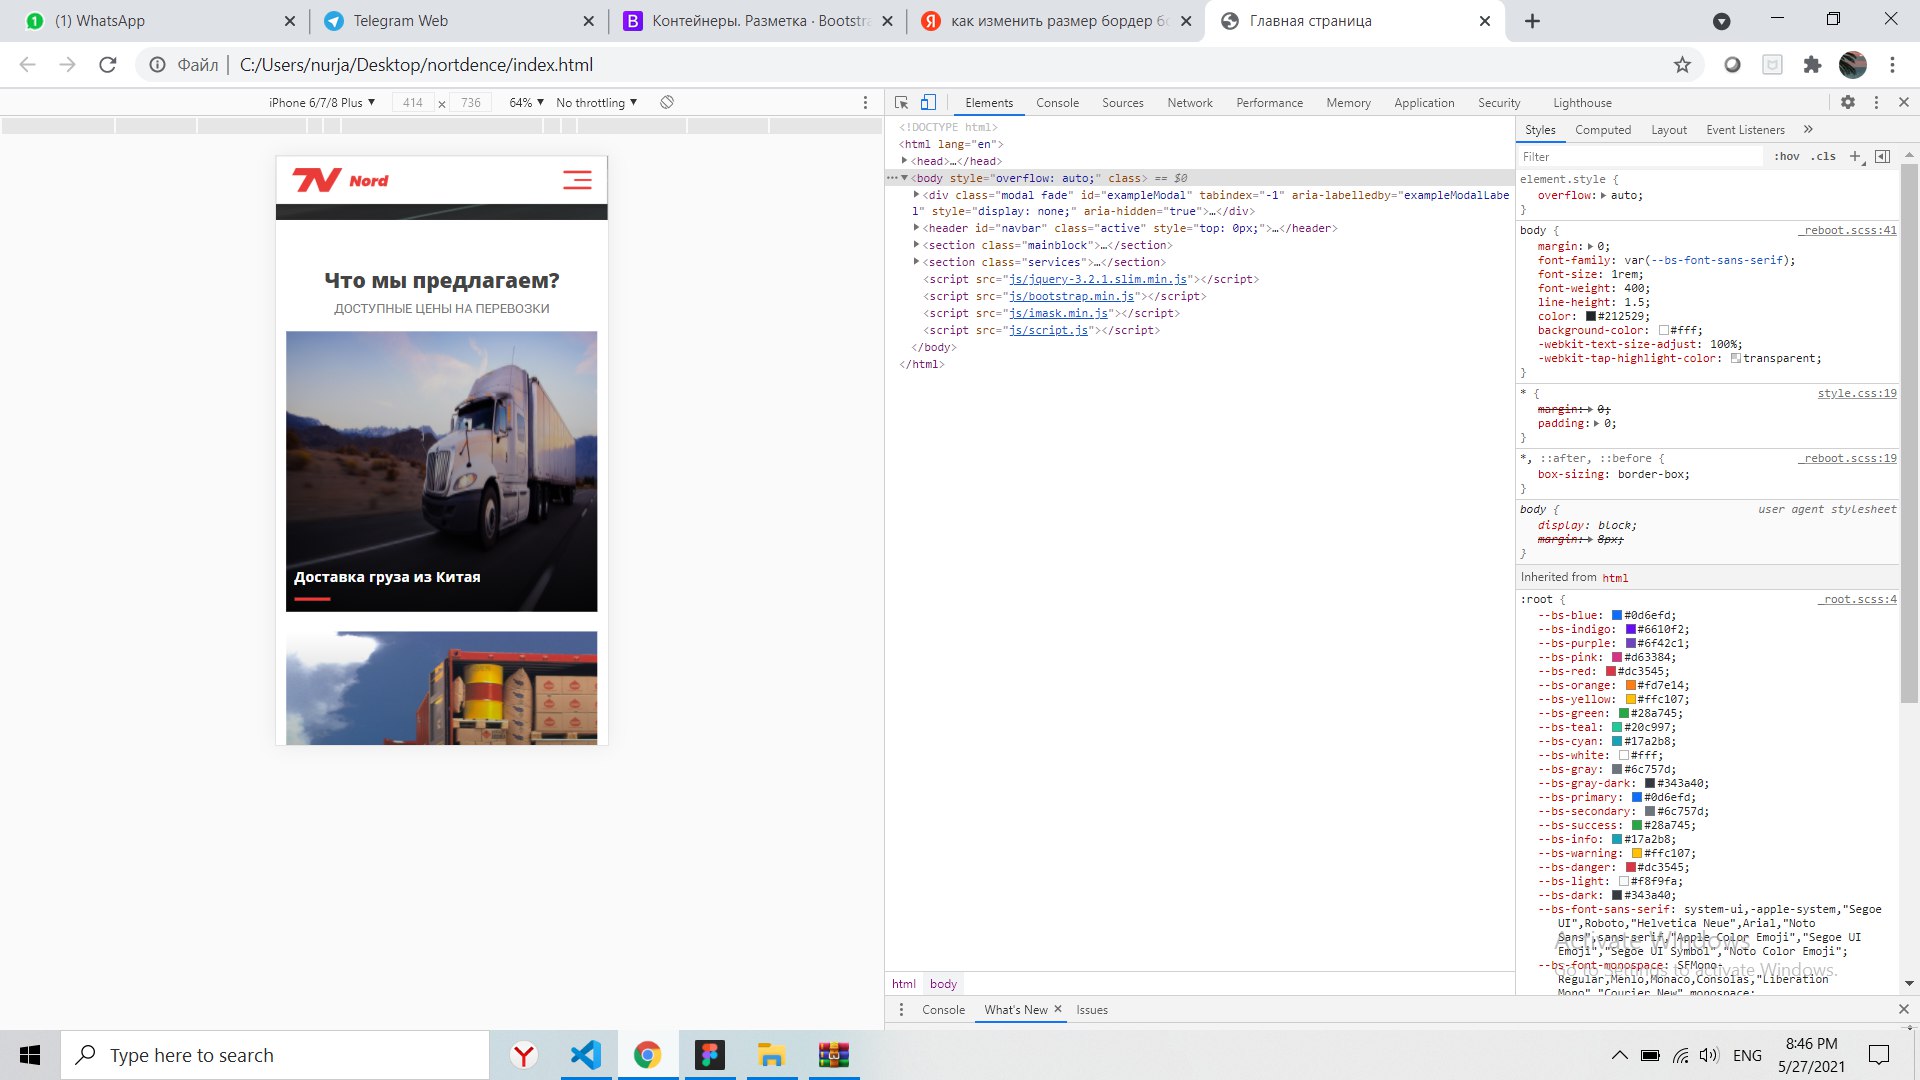The width and height of the screenshot is (1920, 1080).
Task: Open the 64% zoom dropdown
Action: click(x=527, y=102)
